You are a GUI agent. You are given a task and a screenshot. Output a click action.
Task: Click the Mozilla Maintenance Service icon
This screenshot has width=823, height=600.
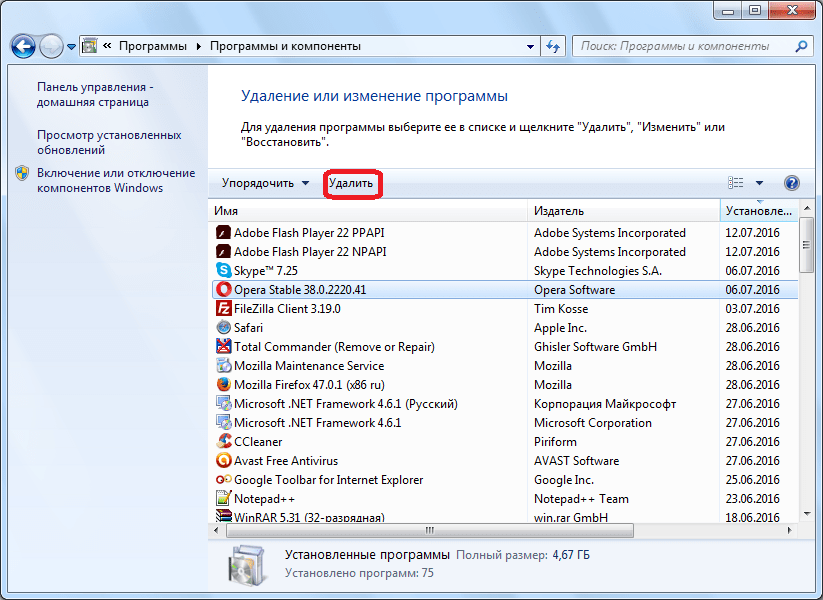pos(224,365)
